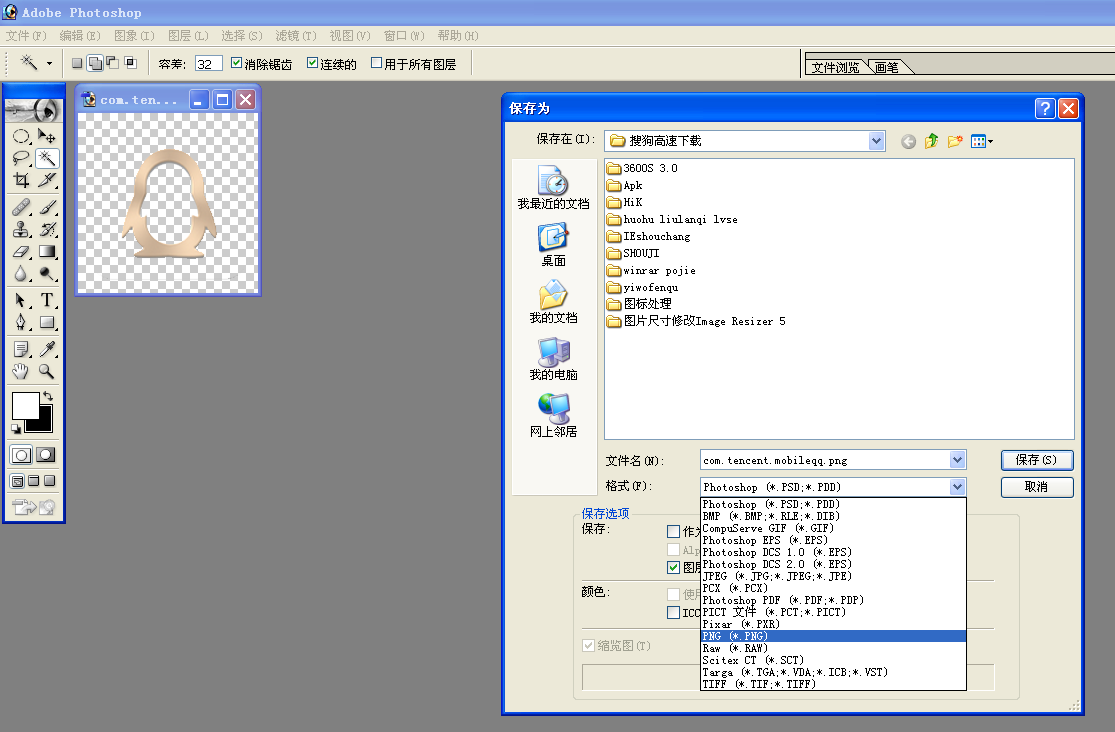
Task: Toggle 连续的 contiguous checkbox
Action: [x=312, y=63]
